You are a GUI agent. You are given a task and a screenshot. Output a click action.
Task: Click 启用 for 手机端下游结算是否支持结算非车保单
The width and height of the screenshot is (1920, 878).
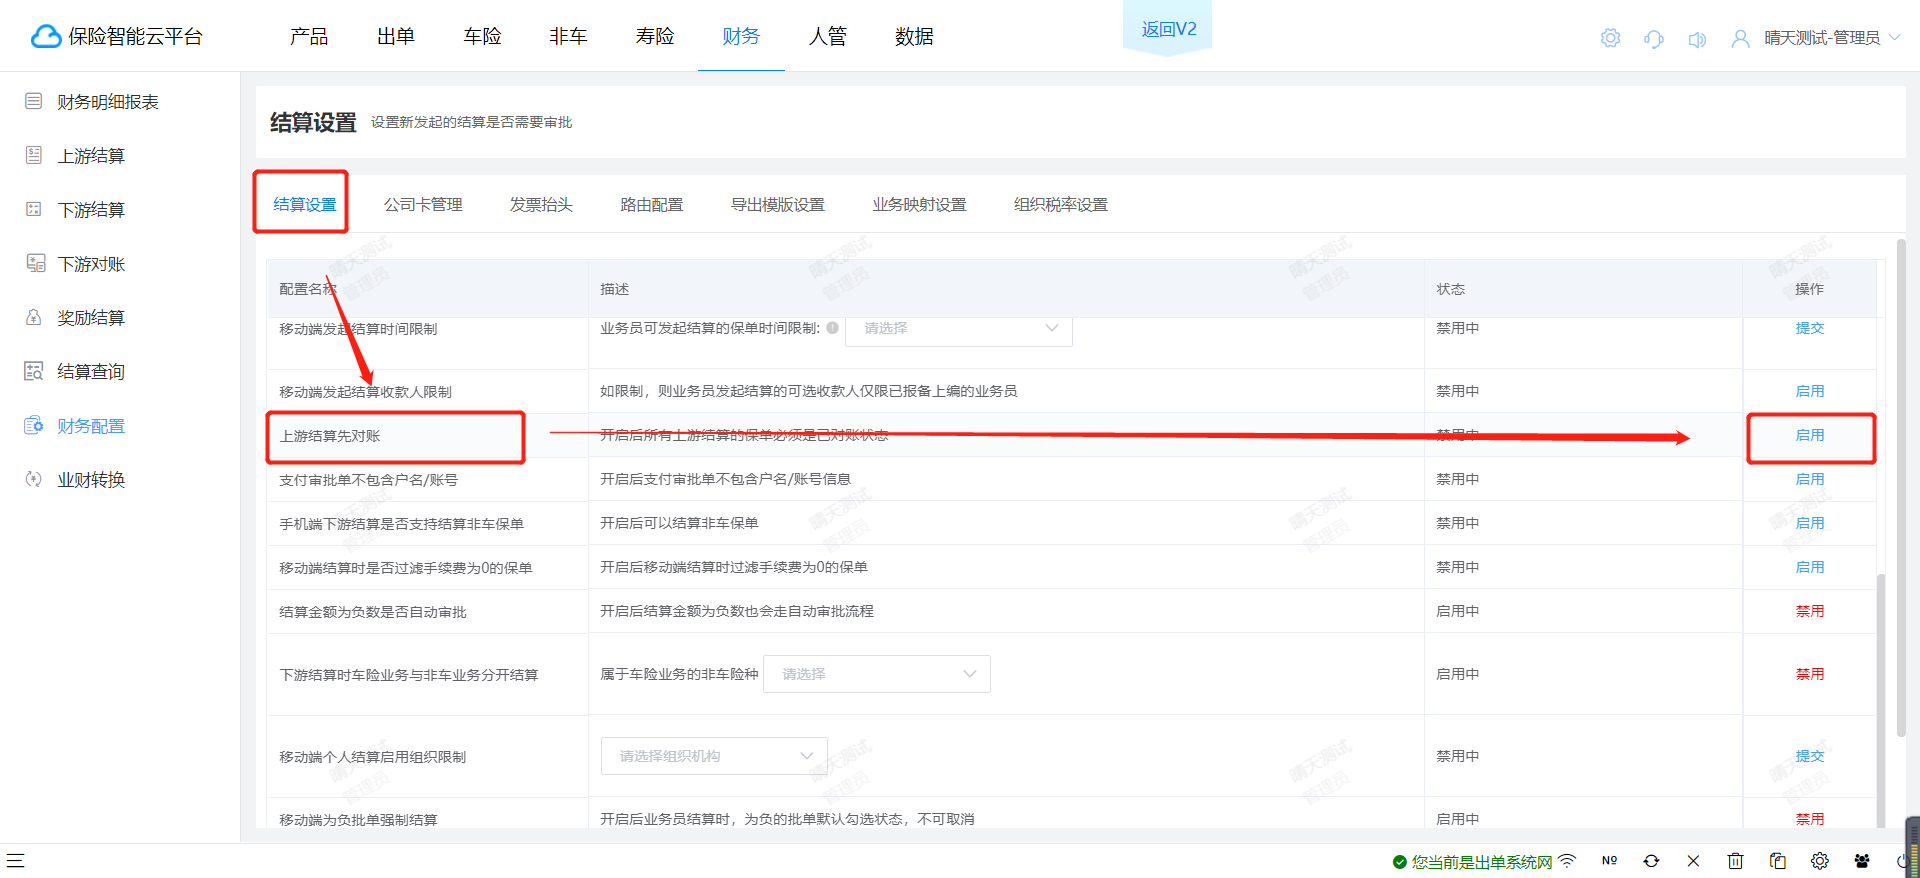point(1810,523)
